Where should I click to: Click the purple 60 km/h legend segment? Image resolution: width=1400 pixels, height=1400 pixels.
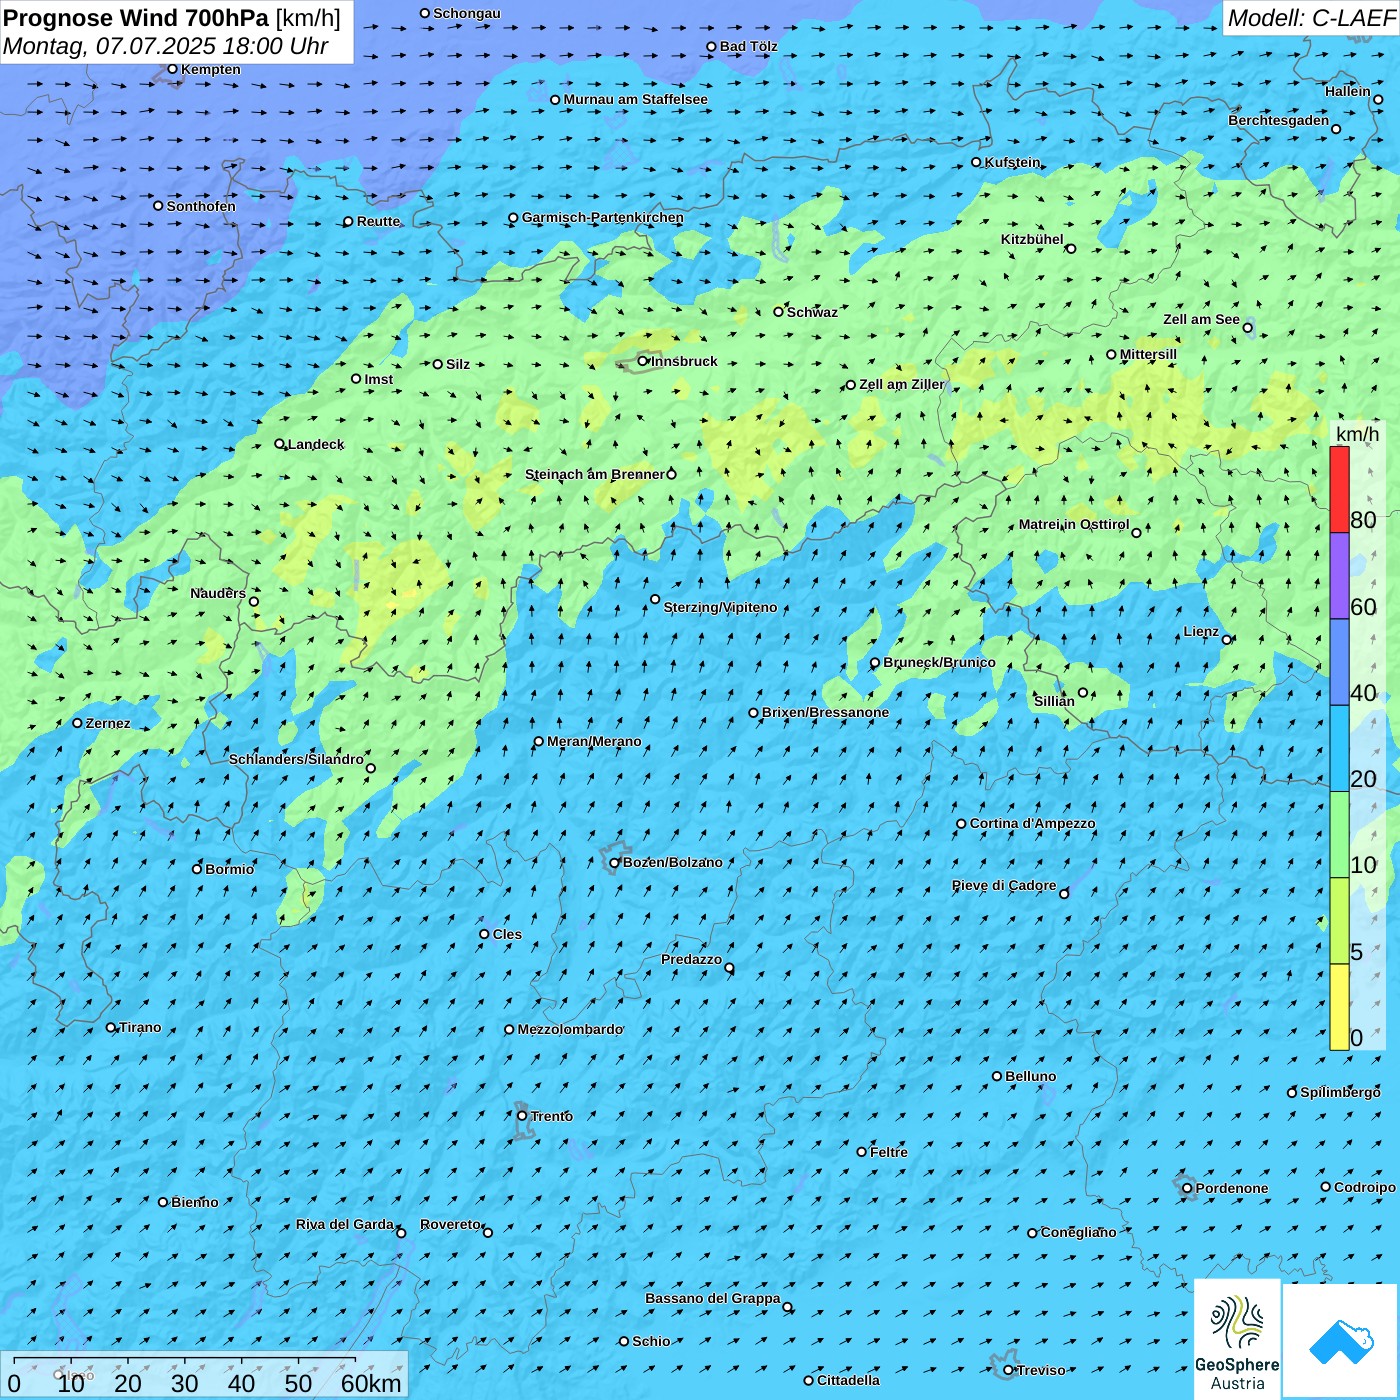(1339, 576)
